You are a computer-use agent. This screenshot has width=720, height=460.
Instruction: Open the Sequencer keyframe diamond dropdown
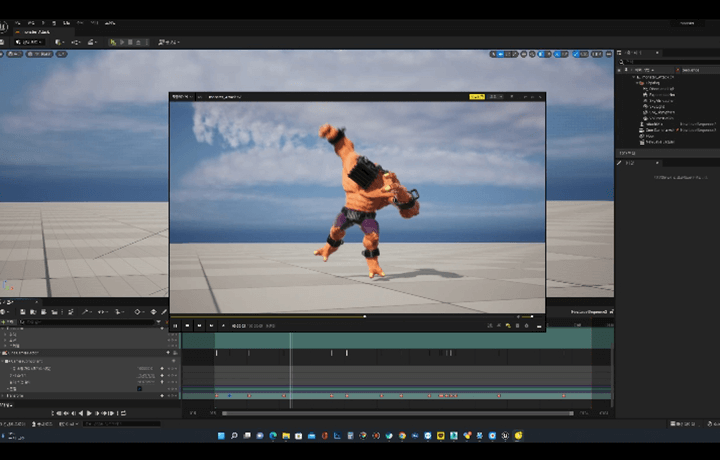pyautogui.click(x=138, y=312)
